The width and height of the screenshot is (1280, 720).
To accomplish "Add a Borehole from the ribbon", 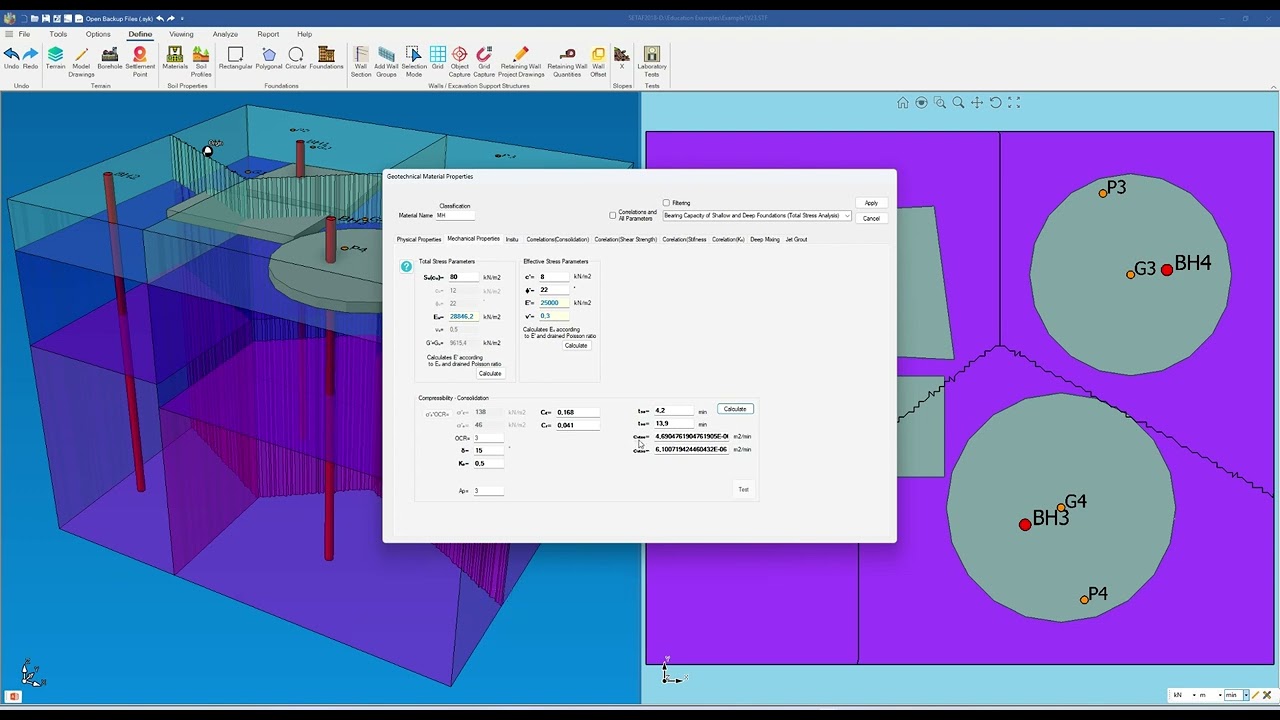I will point(110,59).
